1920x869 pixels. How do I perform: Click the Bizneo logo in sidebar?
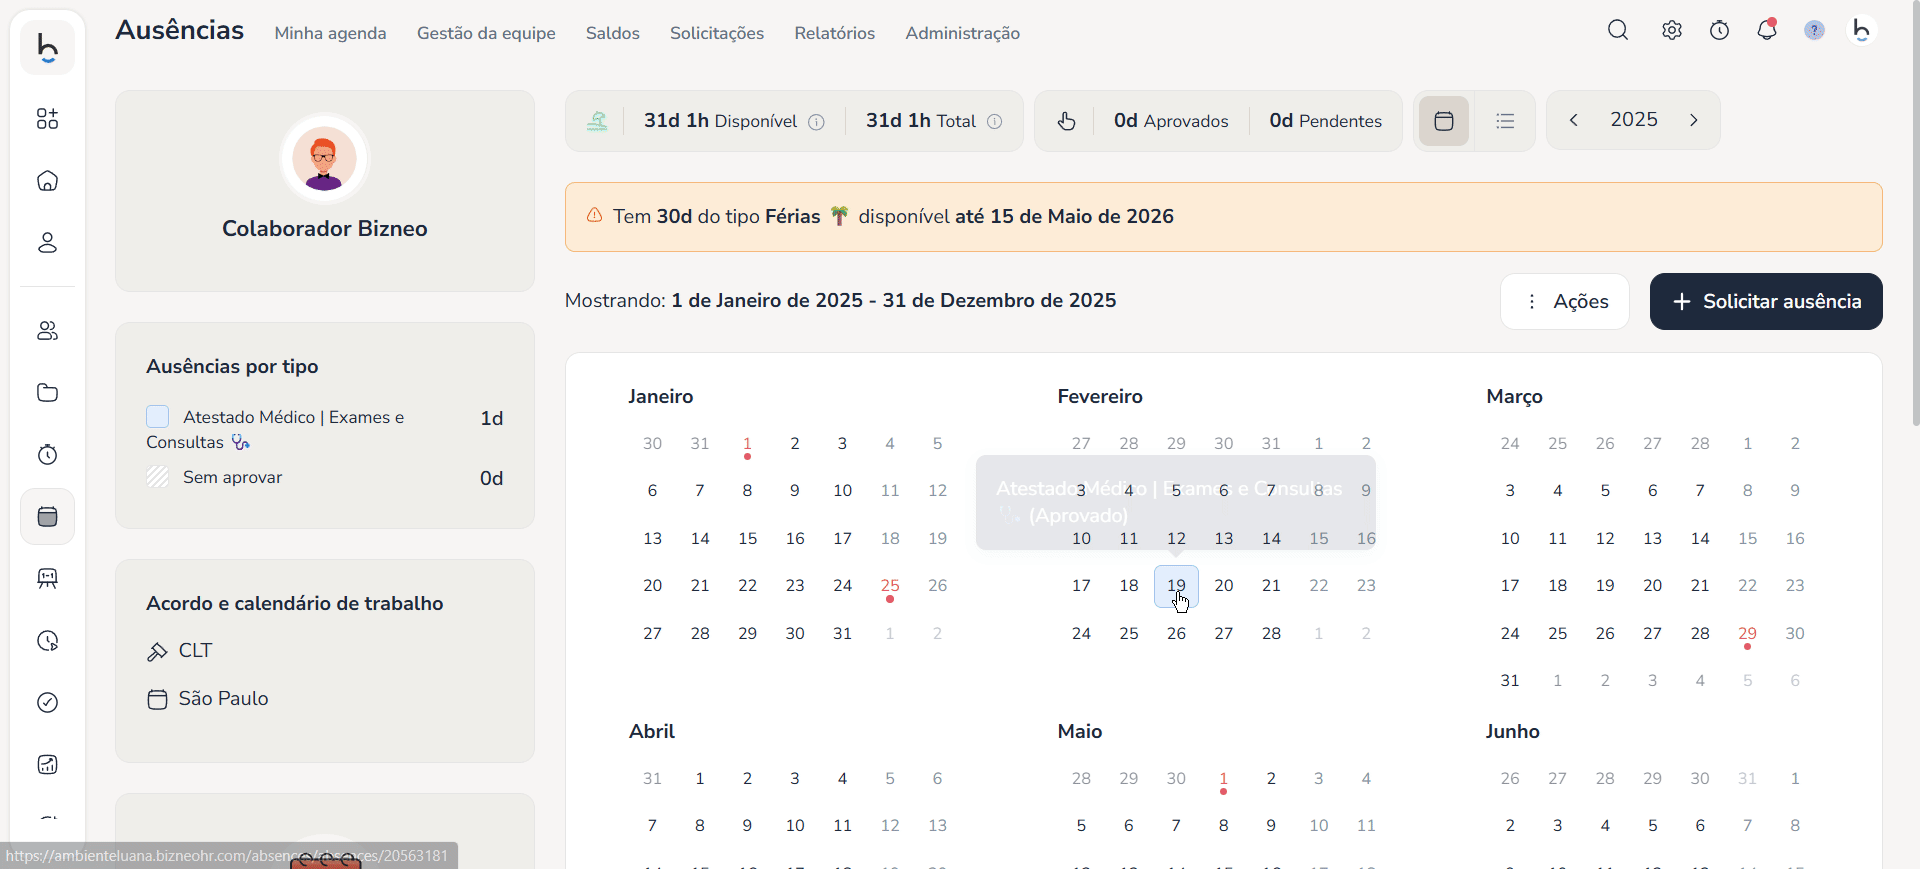[47, 47]
